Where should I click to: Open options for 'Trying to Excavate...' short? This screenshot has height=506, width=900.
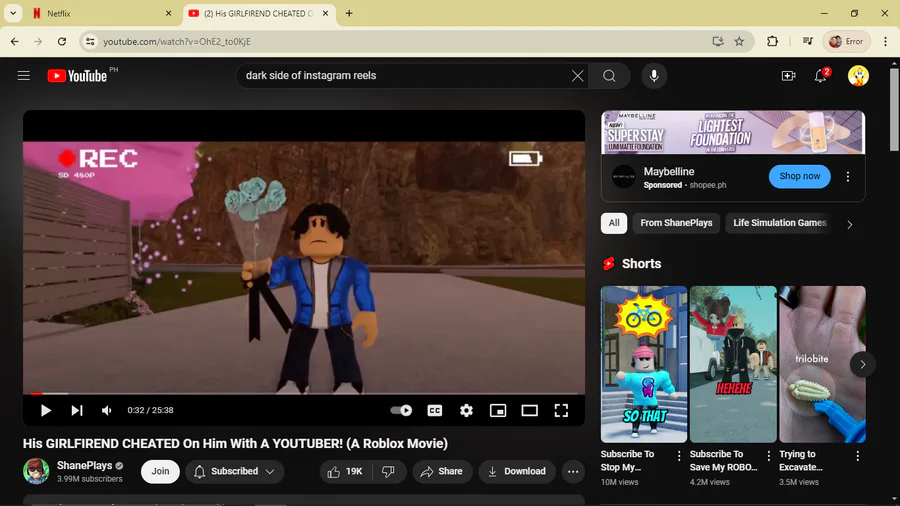click(x=858, y=456)
